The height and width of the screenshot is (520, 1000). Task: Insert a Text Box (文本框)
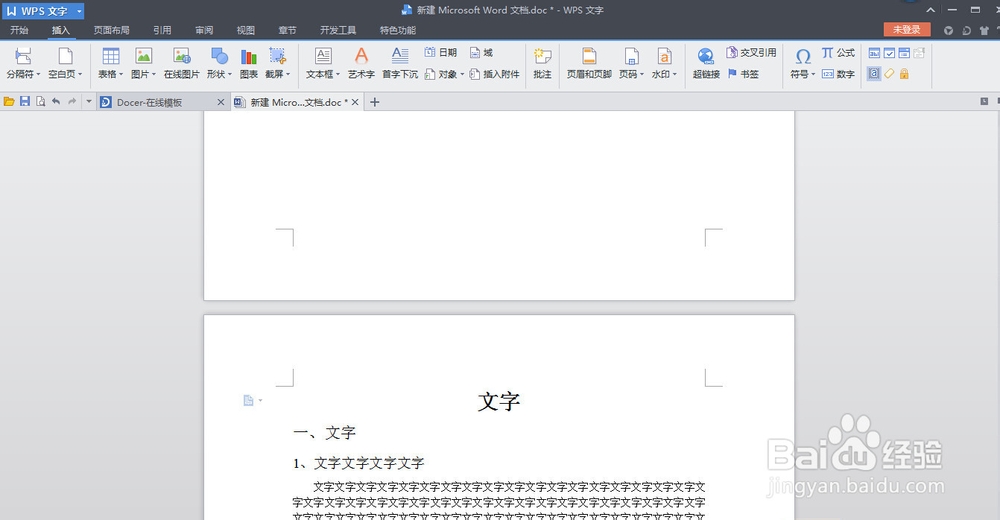click(323, 63)
